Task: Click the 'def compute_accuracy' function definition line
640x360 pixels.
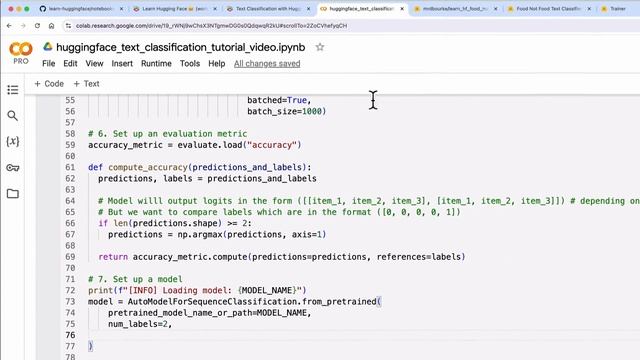Action: pos(200,167)
